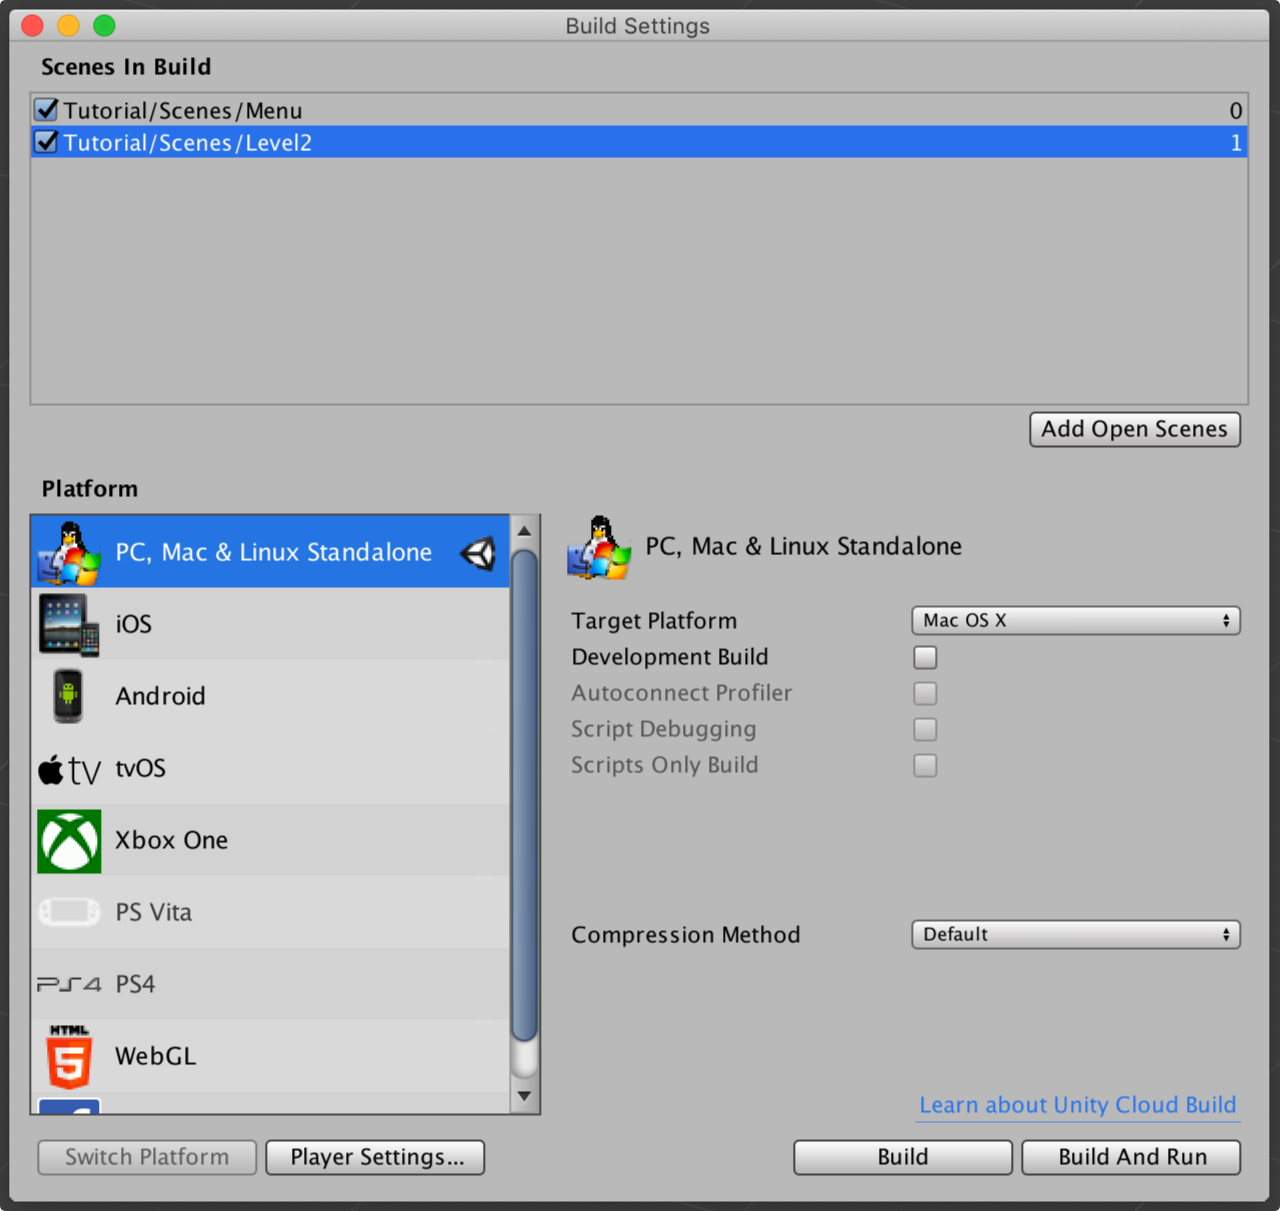Minimize the Build Settings window

click(68, 26)
